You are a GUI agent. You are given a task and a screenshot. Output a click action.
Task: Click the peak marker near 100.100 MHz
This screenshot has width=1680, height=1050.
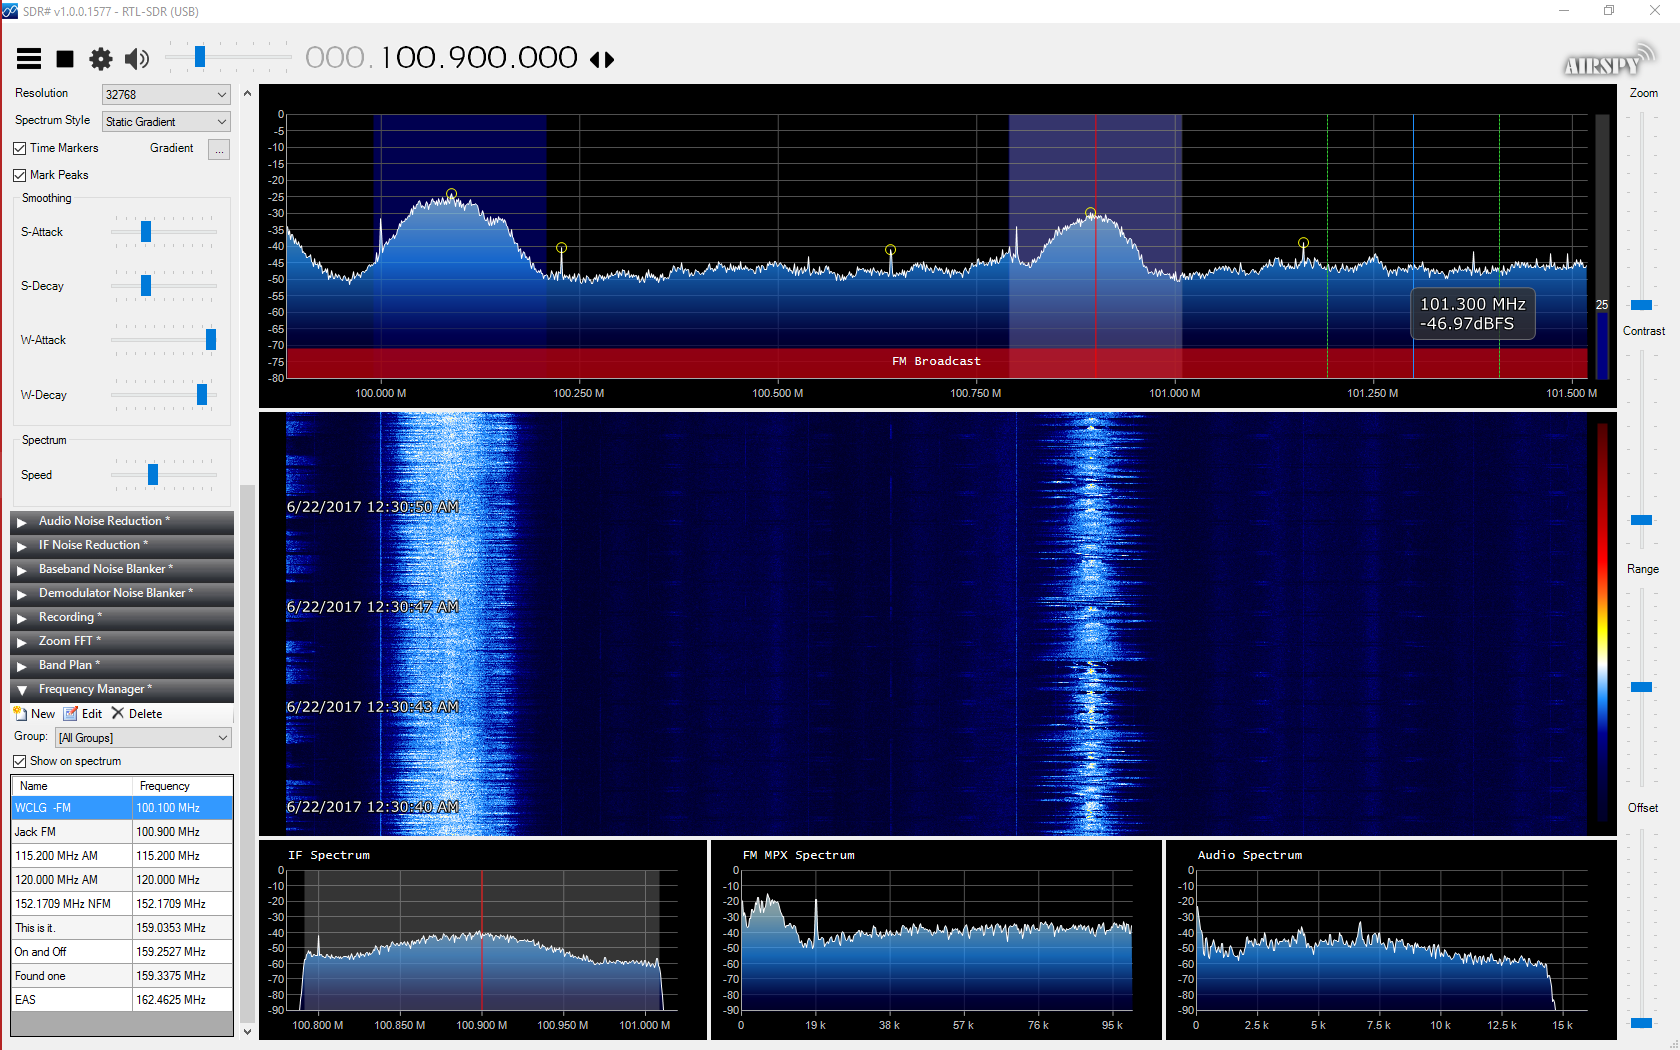[x=451, y=194]
